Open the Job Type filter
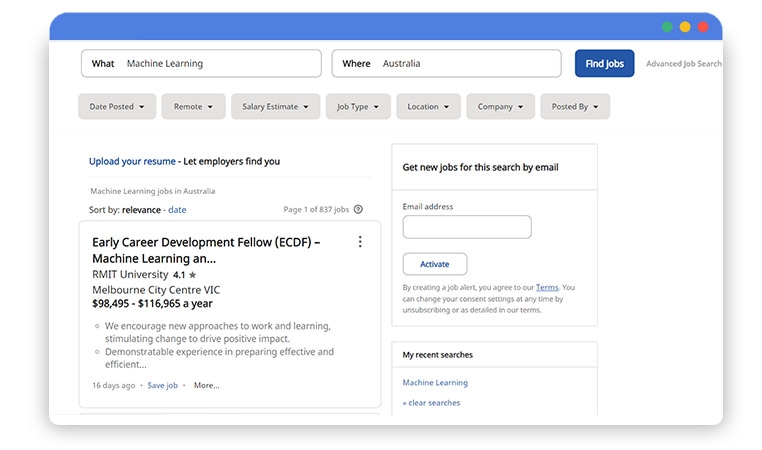762x450 pixels. (358, 107)
